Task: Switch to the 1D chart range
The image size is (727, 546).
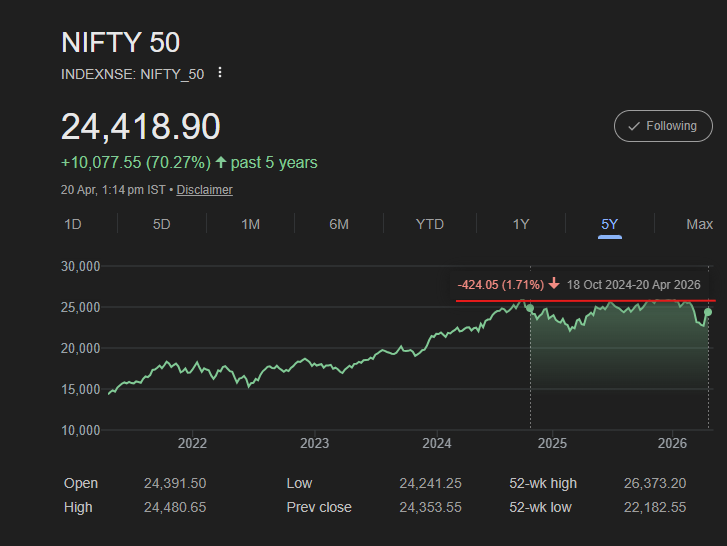Action: click(x=73, y=224)
